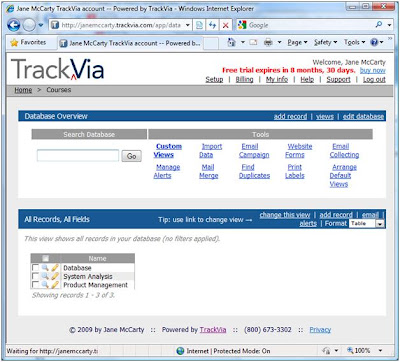Follow the Find Duplicates link
Viewport: 400px width, 362px height.
pyautogui.click(x=254, y=171)
